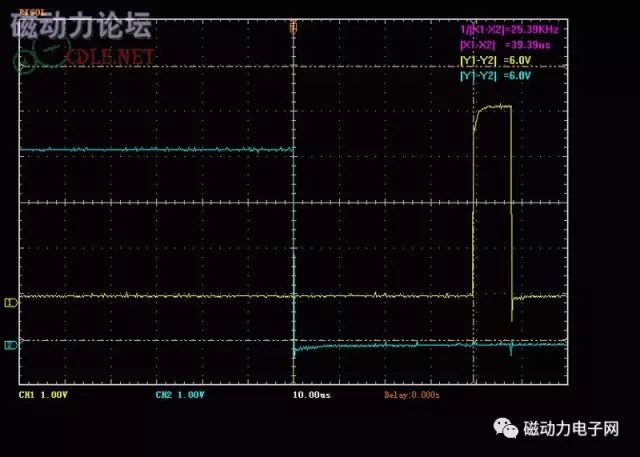This screenshot has height=457, width=640.
Task: Click the 10.00us timebase readout
Action: click(x=311, y=395)
